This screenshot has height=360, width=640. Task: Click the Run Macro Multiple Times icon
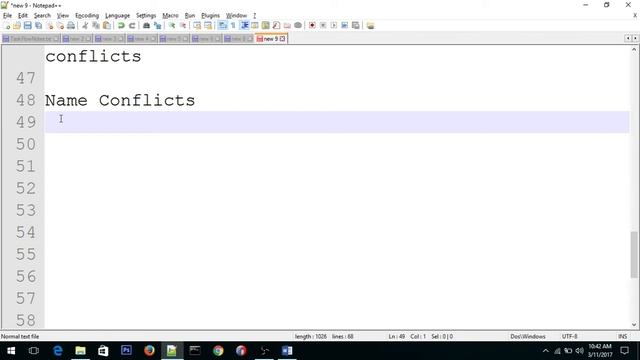(x=344, y=26)
